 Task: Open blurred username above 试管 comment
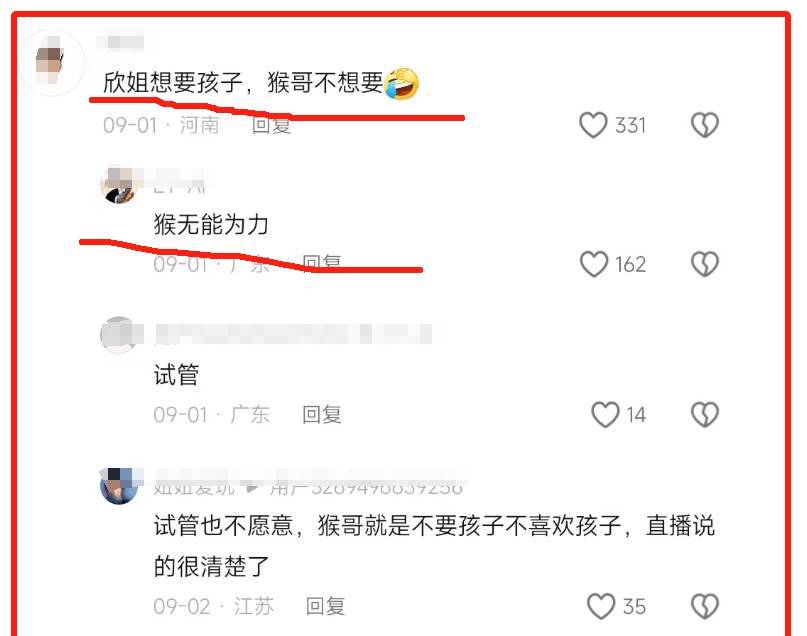pos(293,334)
